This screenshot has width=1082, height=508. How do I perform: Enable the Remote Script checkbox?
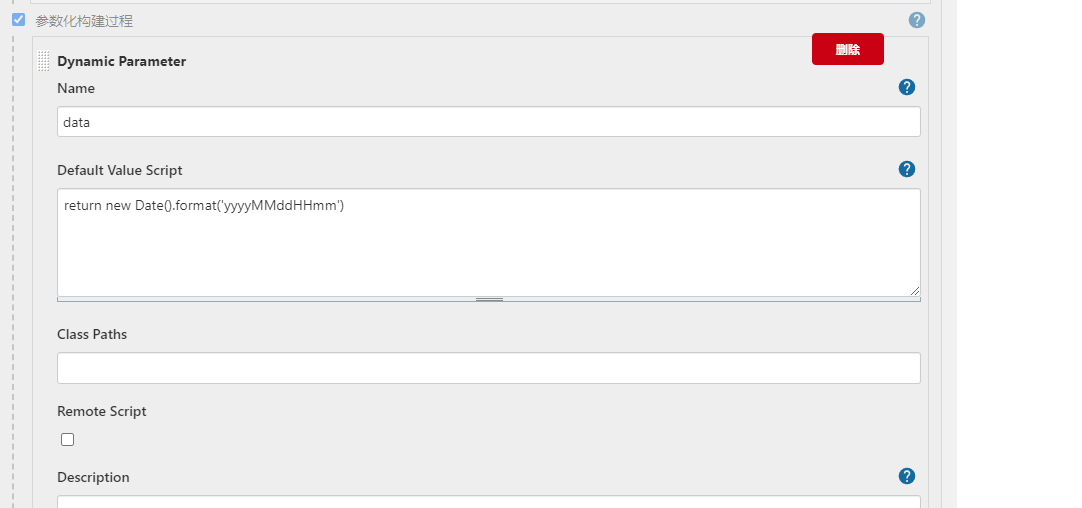pyautogui.click(x=68, y=439)
